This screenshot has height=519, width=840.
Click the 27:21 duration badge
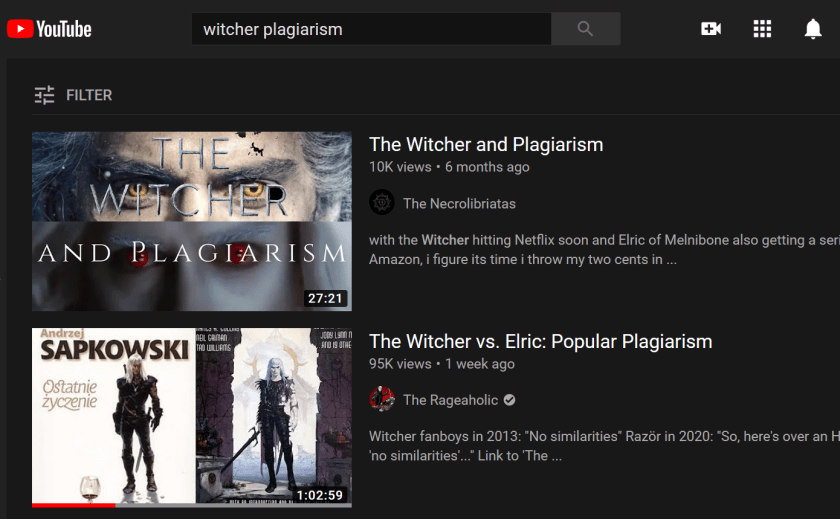[x=325, y=298]
